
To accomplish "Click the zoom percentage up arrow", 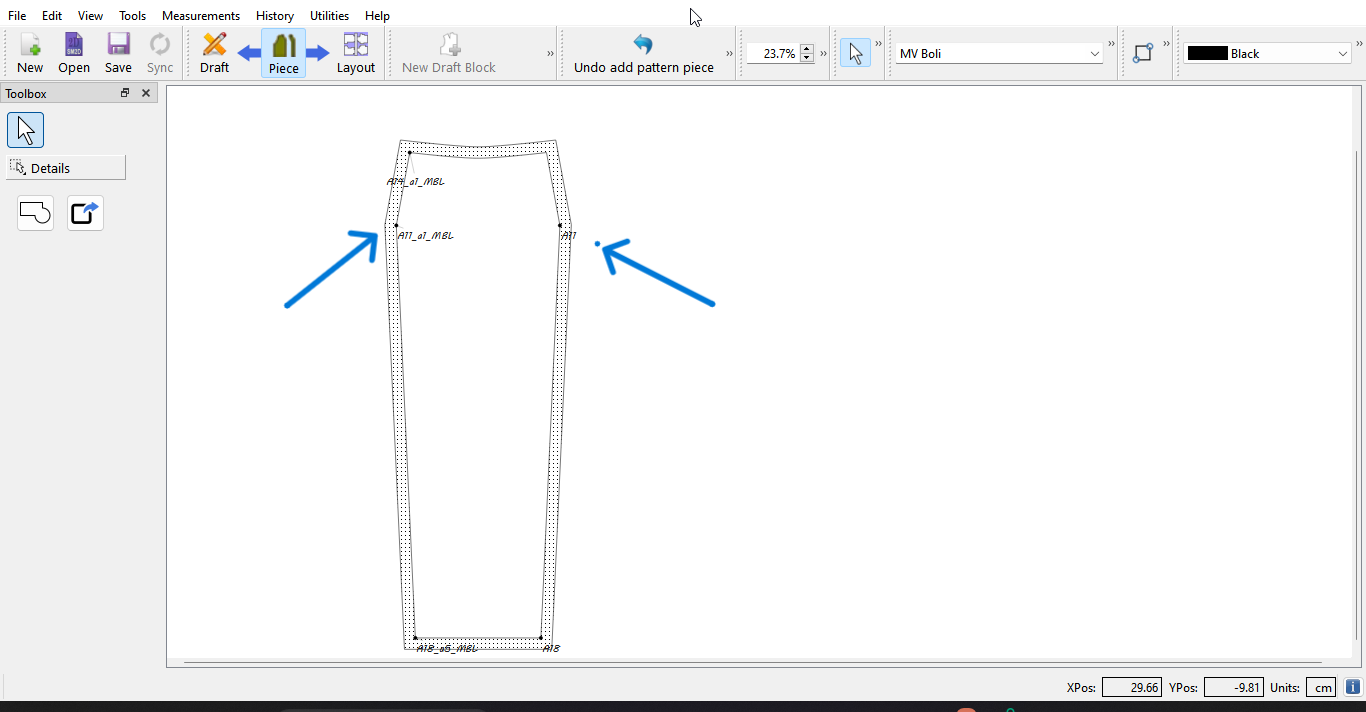I will point(807,49).
